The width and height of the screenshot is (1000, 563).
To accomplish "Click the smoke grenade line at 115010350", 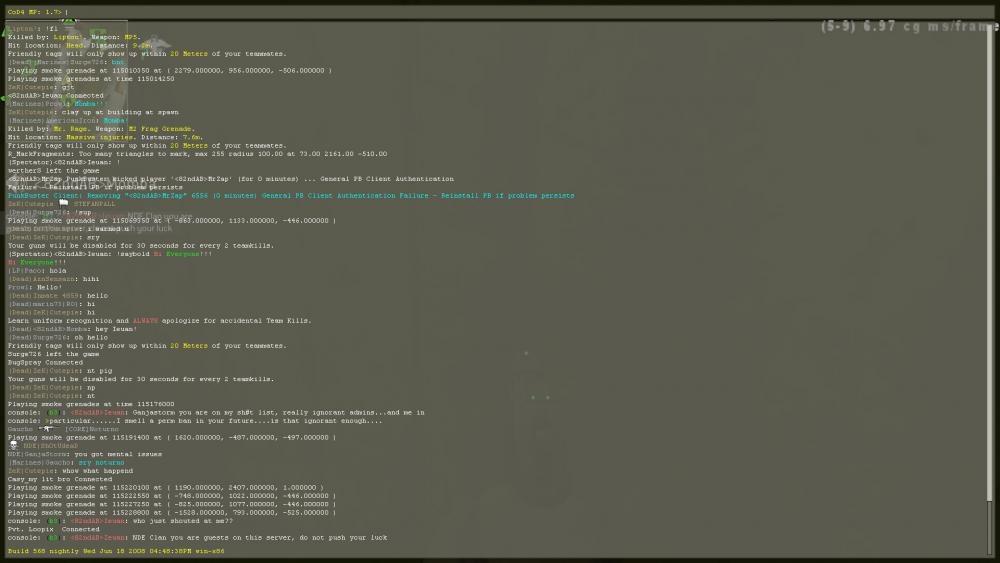I will pos(170,71).
